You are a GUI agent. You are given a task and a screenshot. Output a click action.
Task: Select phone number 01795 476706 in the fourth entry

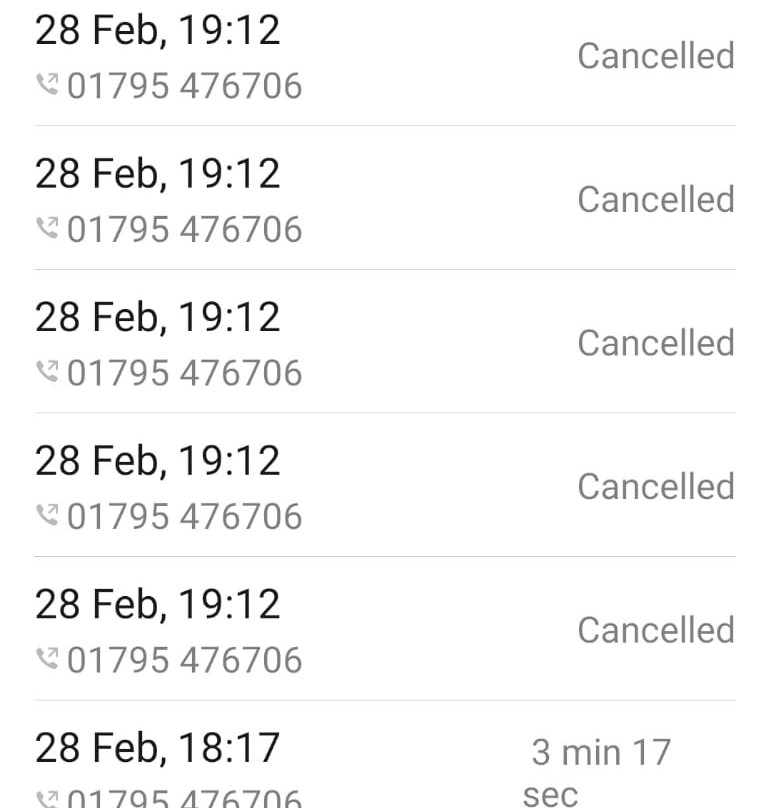click(x=185, y=516)
